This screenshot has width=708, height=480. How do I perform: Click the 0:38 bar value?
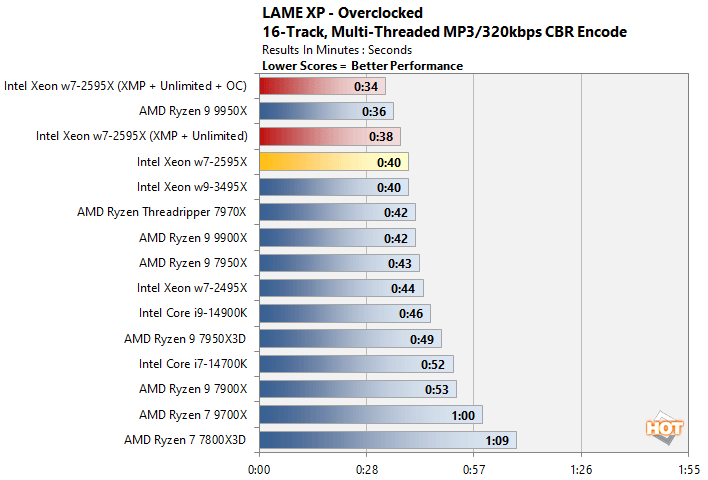381,137
